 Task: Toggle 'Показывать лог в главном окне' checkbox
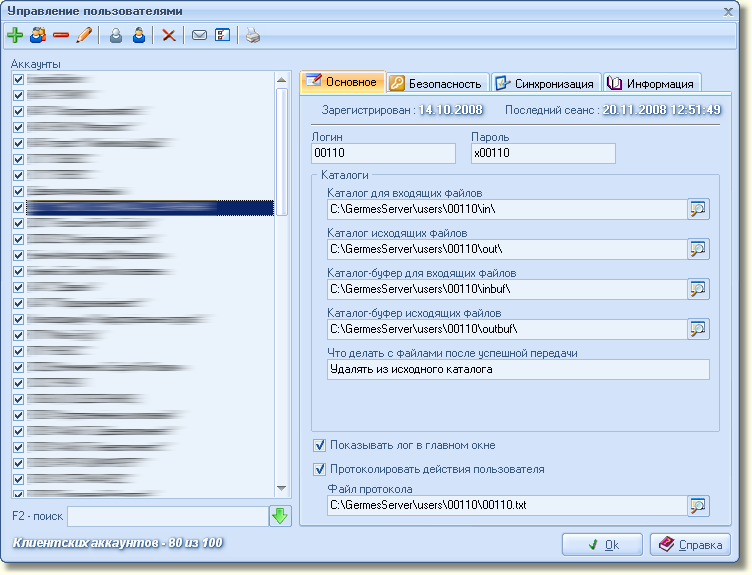coord(319,446)
